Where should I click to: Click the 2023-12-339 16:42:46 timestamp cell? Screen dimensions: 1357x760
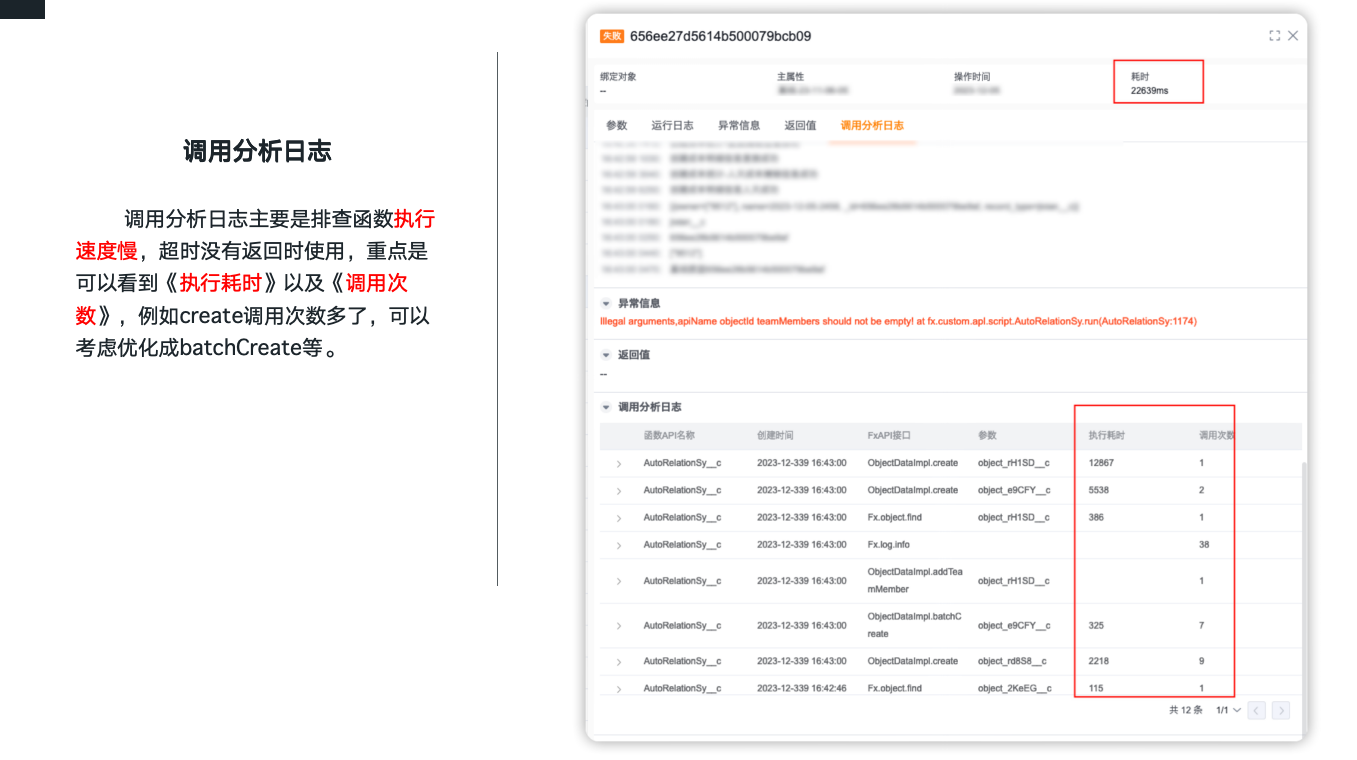[x=802, y=689]
